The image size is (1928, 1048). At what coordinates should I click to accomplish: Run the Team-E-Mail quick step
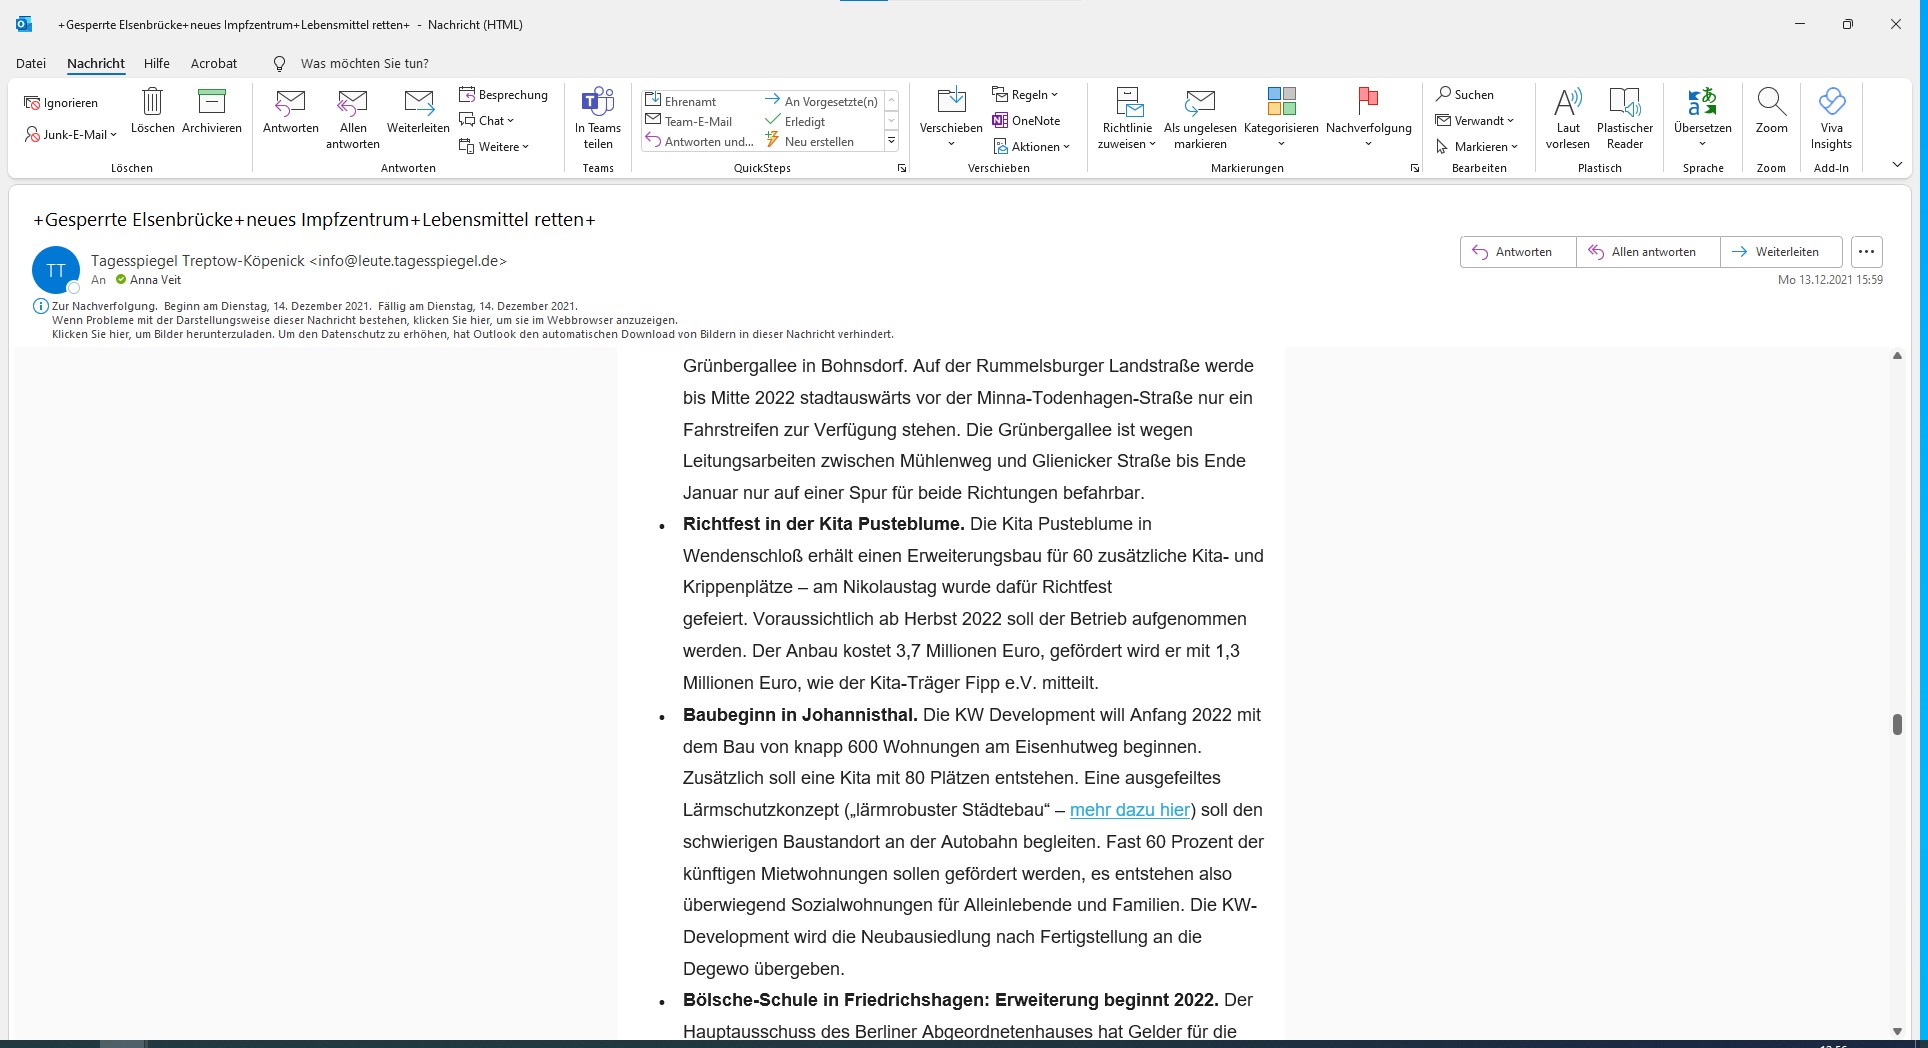(690, 121)
